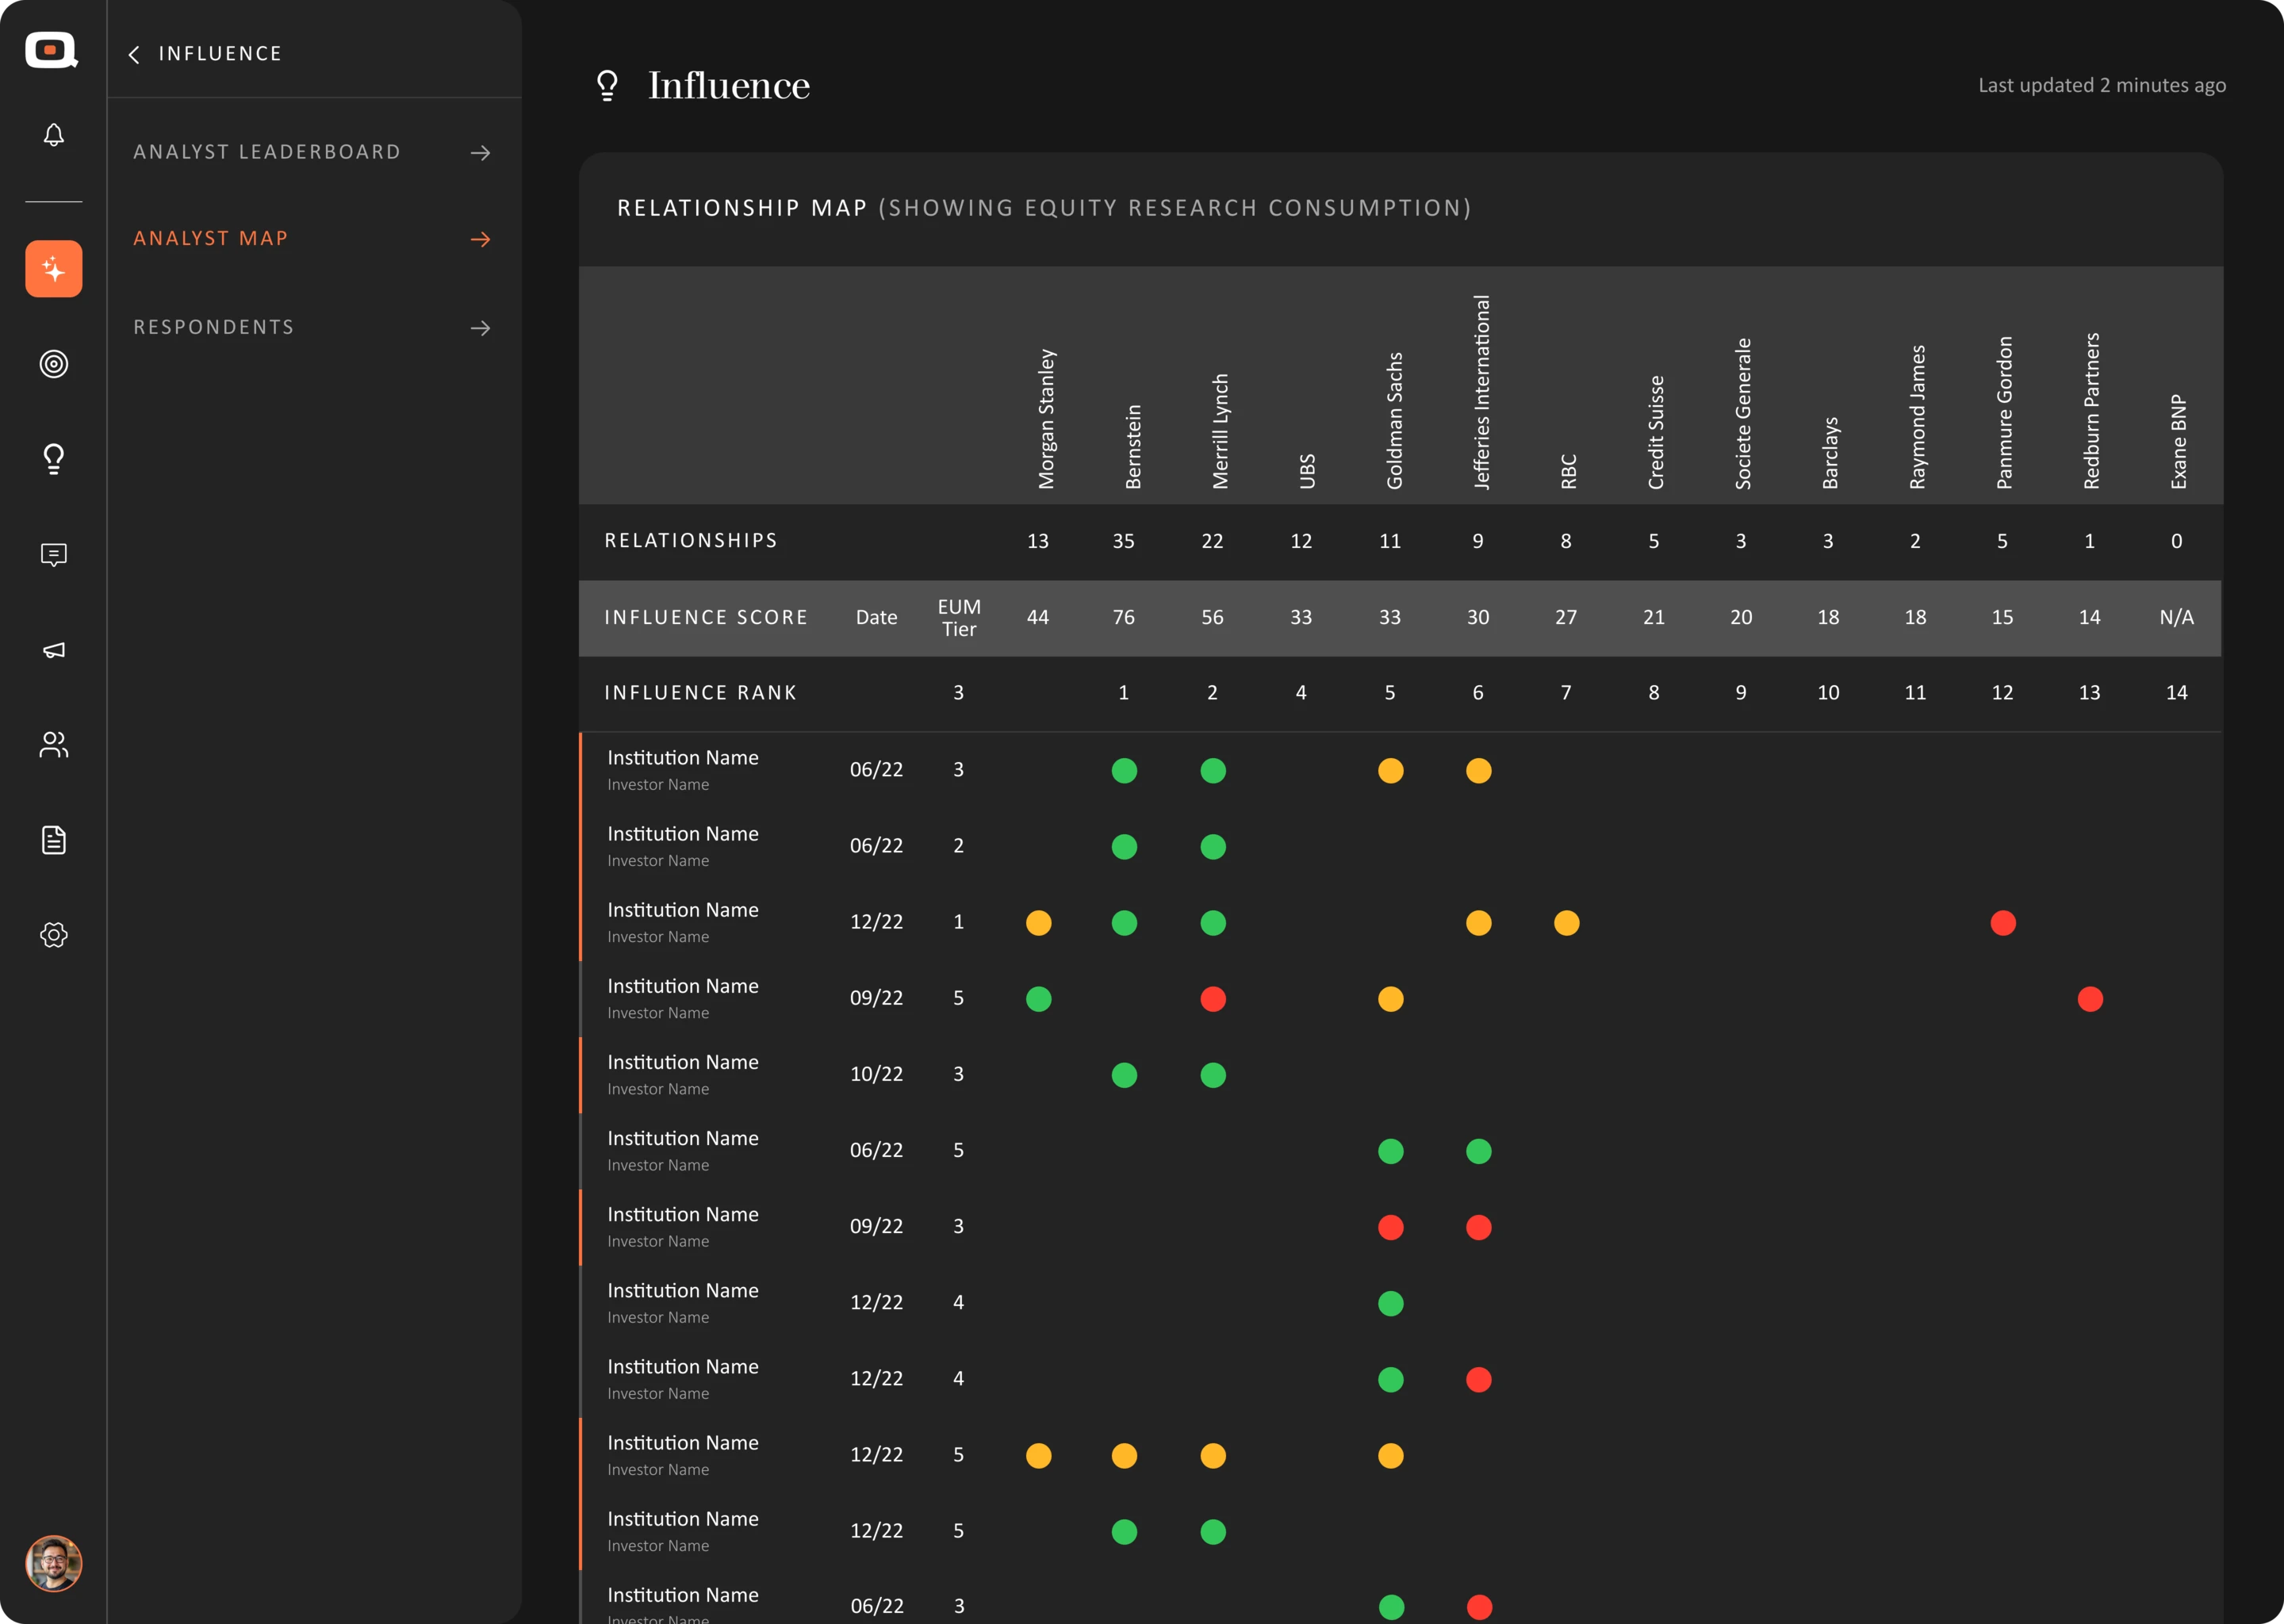This screenshot has height=1624, width=2284.
Task: Click the orange sparkle icon in sidebar
Action: (54, 269)
